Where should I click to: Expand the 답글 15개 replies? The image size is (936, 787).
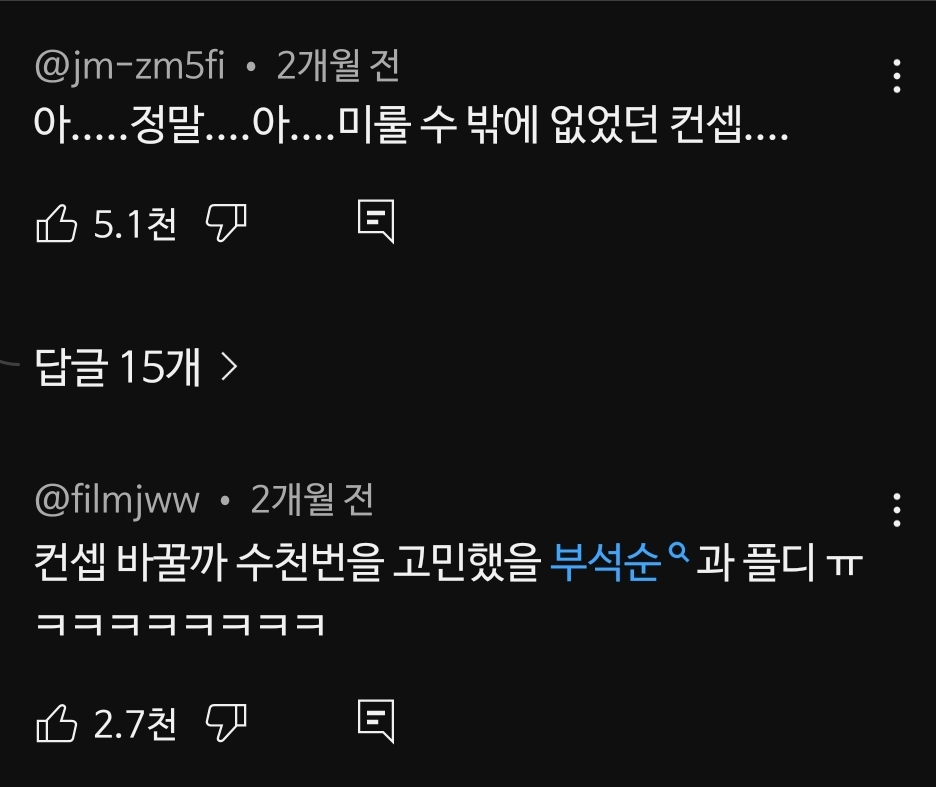click(136, 367)
